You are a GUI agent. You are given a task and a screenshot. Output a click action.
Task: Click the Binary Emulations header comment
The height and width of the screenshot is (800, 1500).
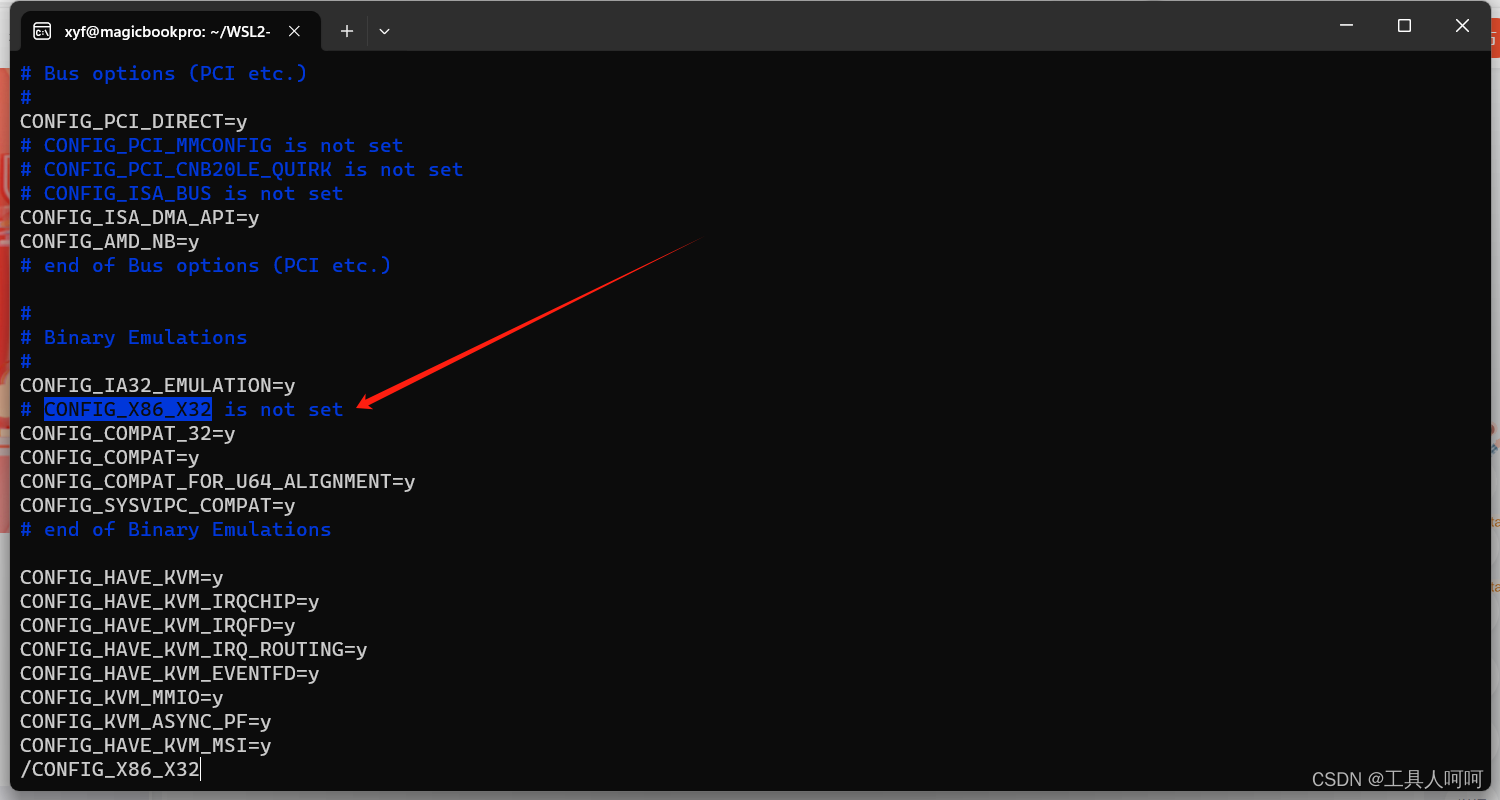coord(133,338)
